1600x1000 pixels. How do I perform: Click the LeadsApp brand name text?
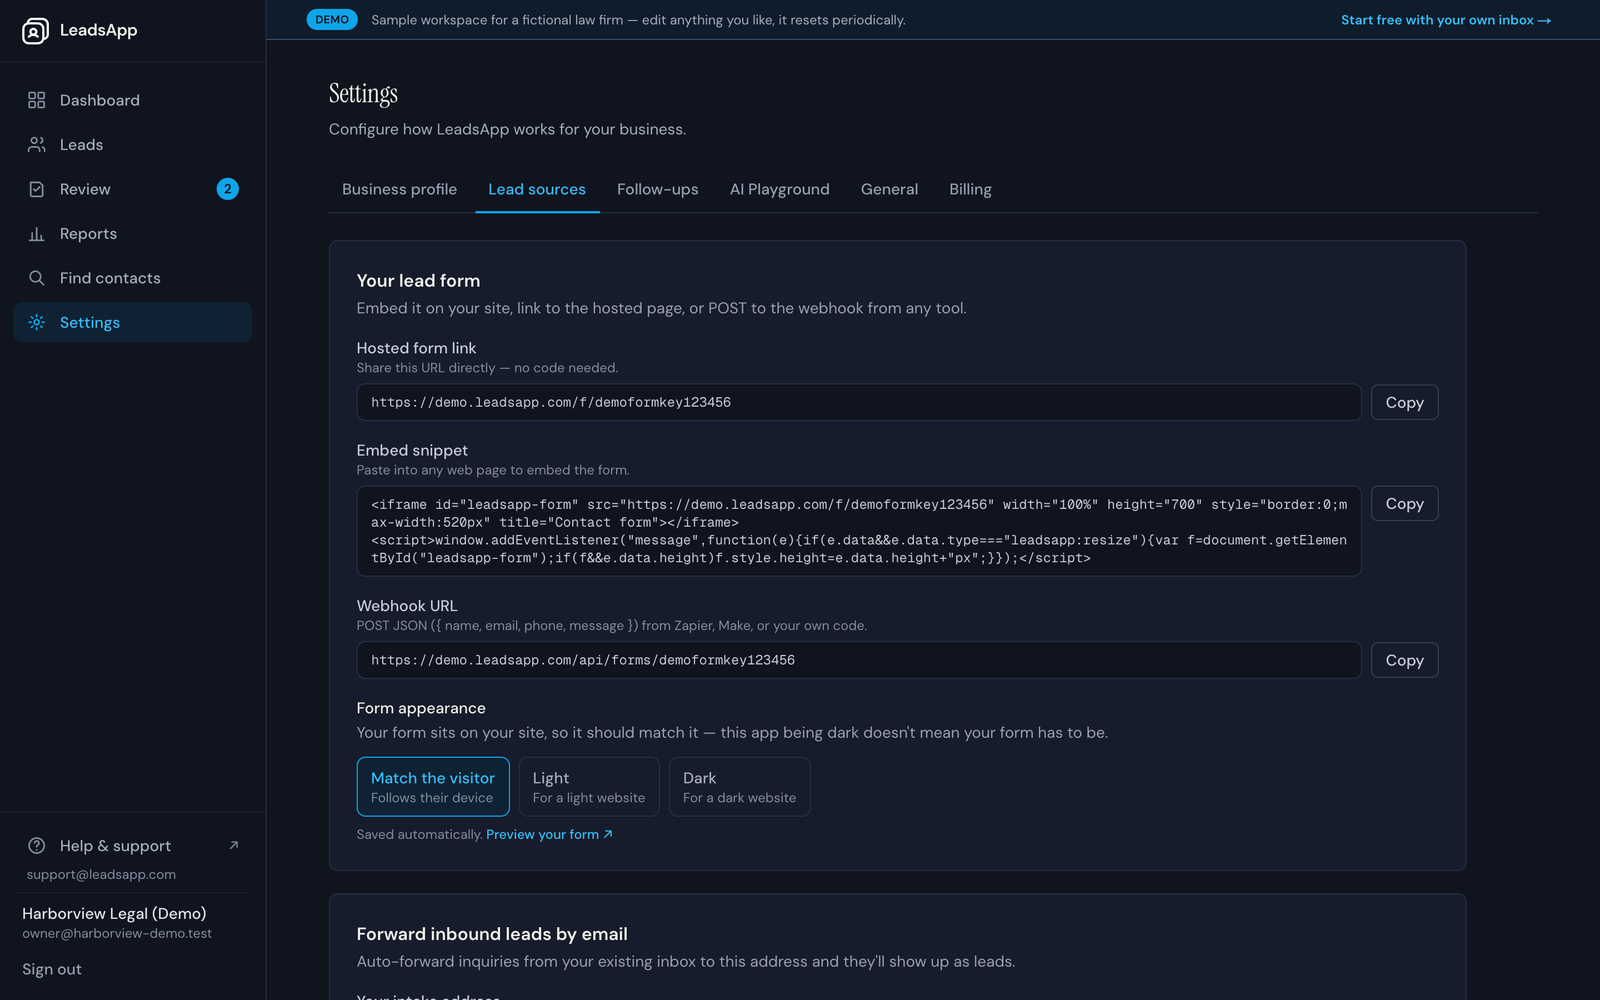(x=98, y=30)
